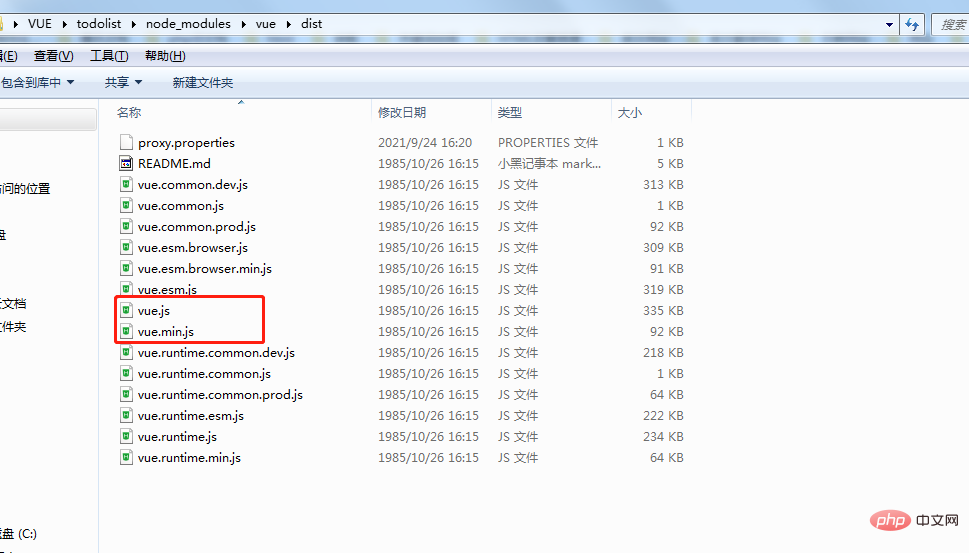Go to the VUE folder in the path
Image resolution: width=969 pixels, height=553 pixels.
[x=40, y=24]
